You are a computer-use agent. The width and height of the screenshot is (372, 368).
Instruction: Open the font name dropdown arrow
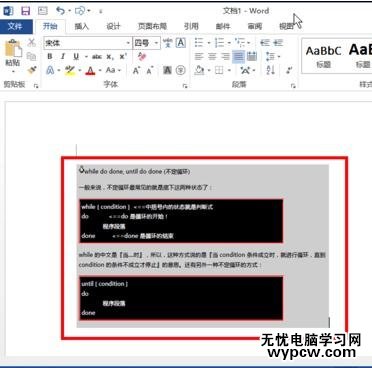(x=128, y=43)
